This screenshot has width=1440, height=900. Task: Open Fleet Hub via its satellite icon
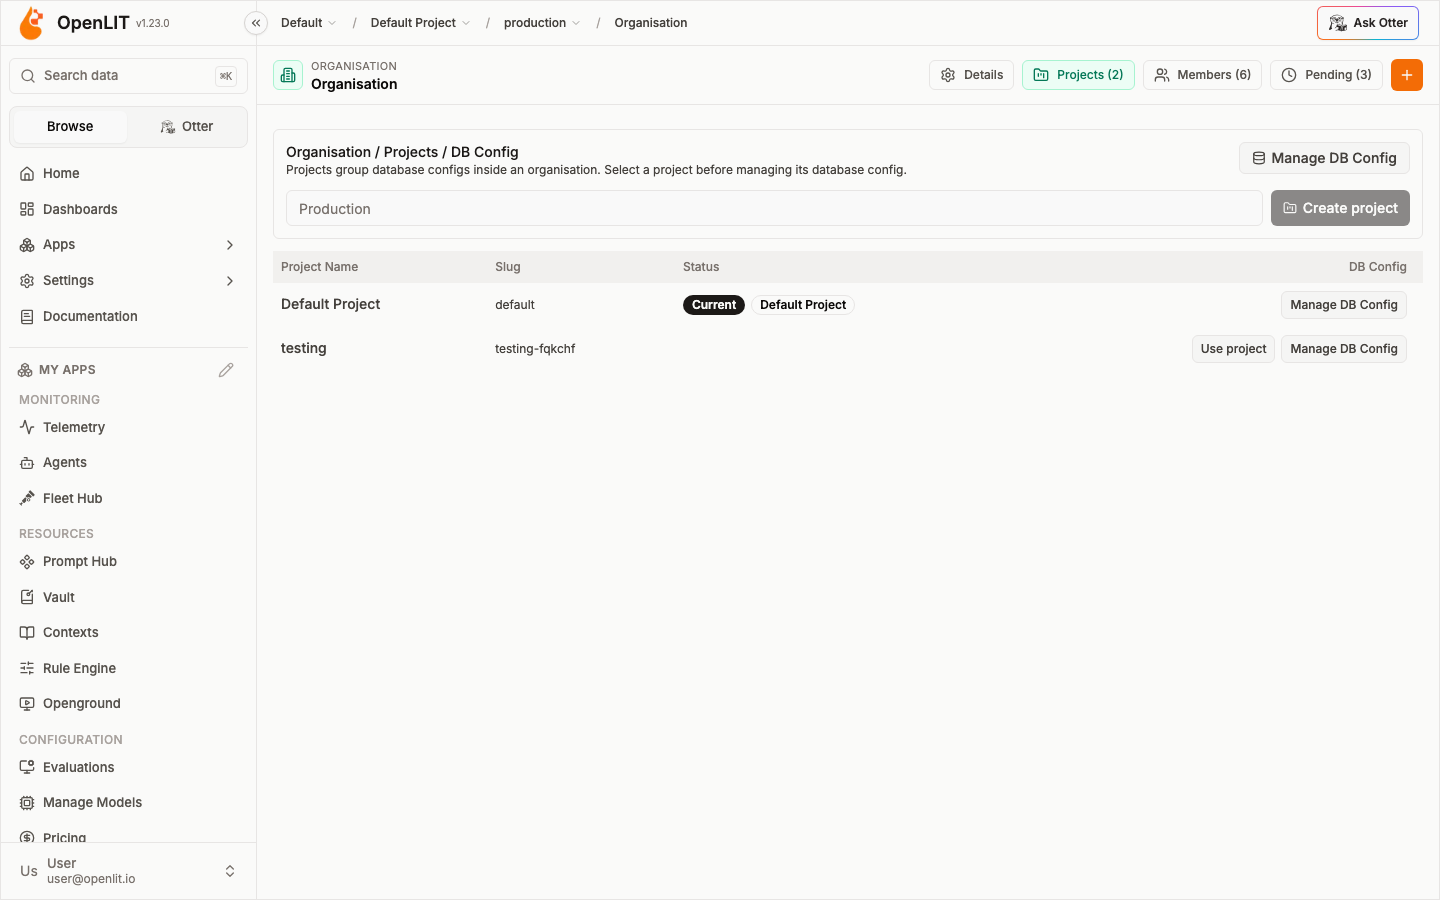[27, 499]
